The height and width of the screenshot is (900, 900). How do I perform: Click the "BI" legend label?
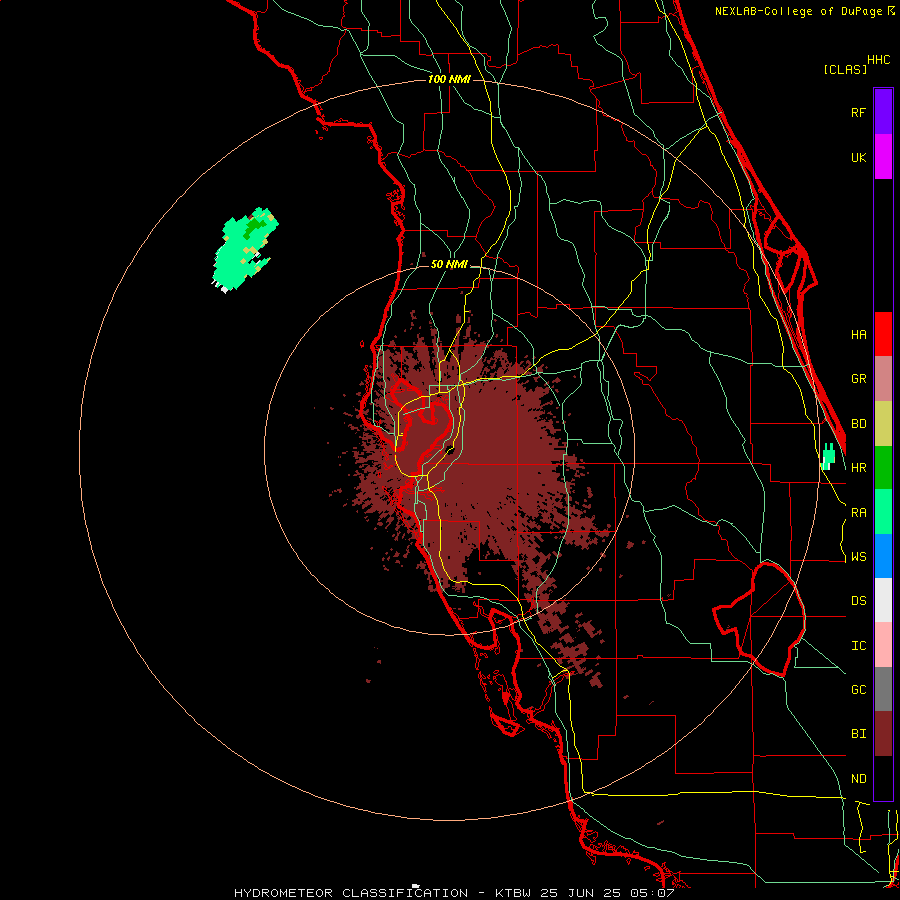click(x=858, y=734)
